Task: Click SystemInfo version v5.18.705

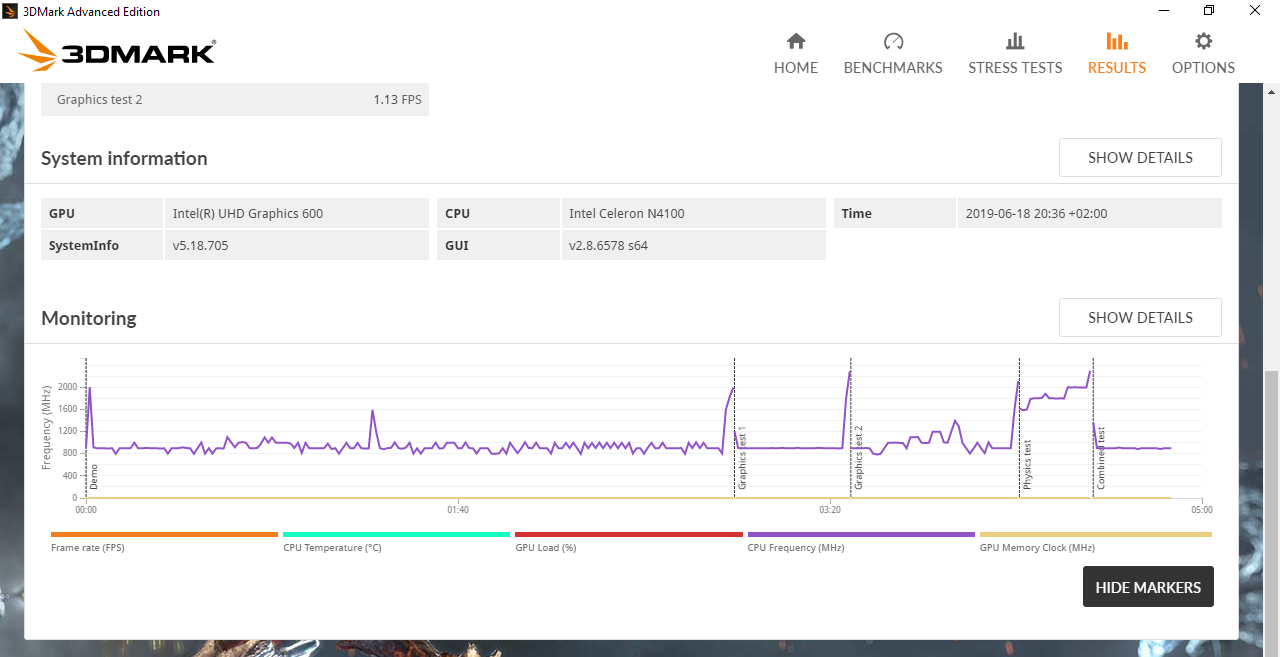Action: (200, 245)
